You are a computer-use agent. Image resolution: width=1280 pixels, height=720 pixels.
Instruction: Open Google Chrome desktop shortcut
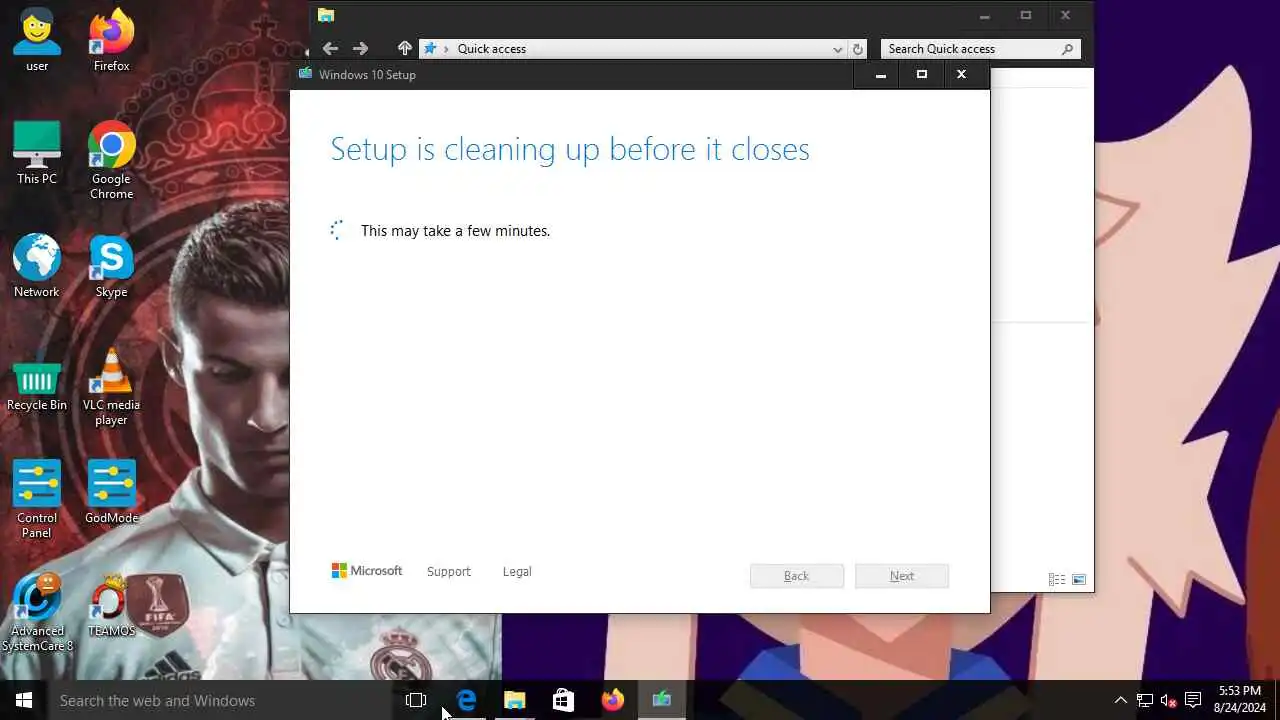pos(111,161)
